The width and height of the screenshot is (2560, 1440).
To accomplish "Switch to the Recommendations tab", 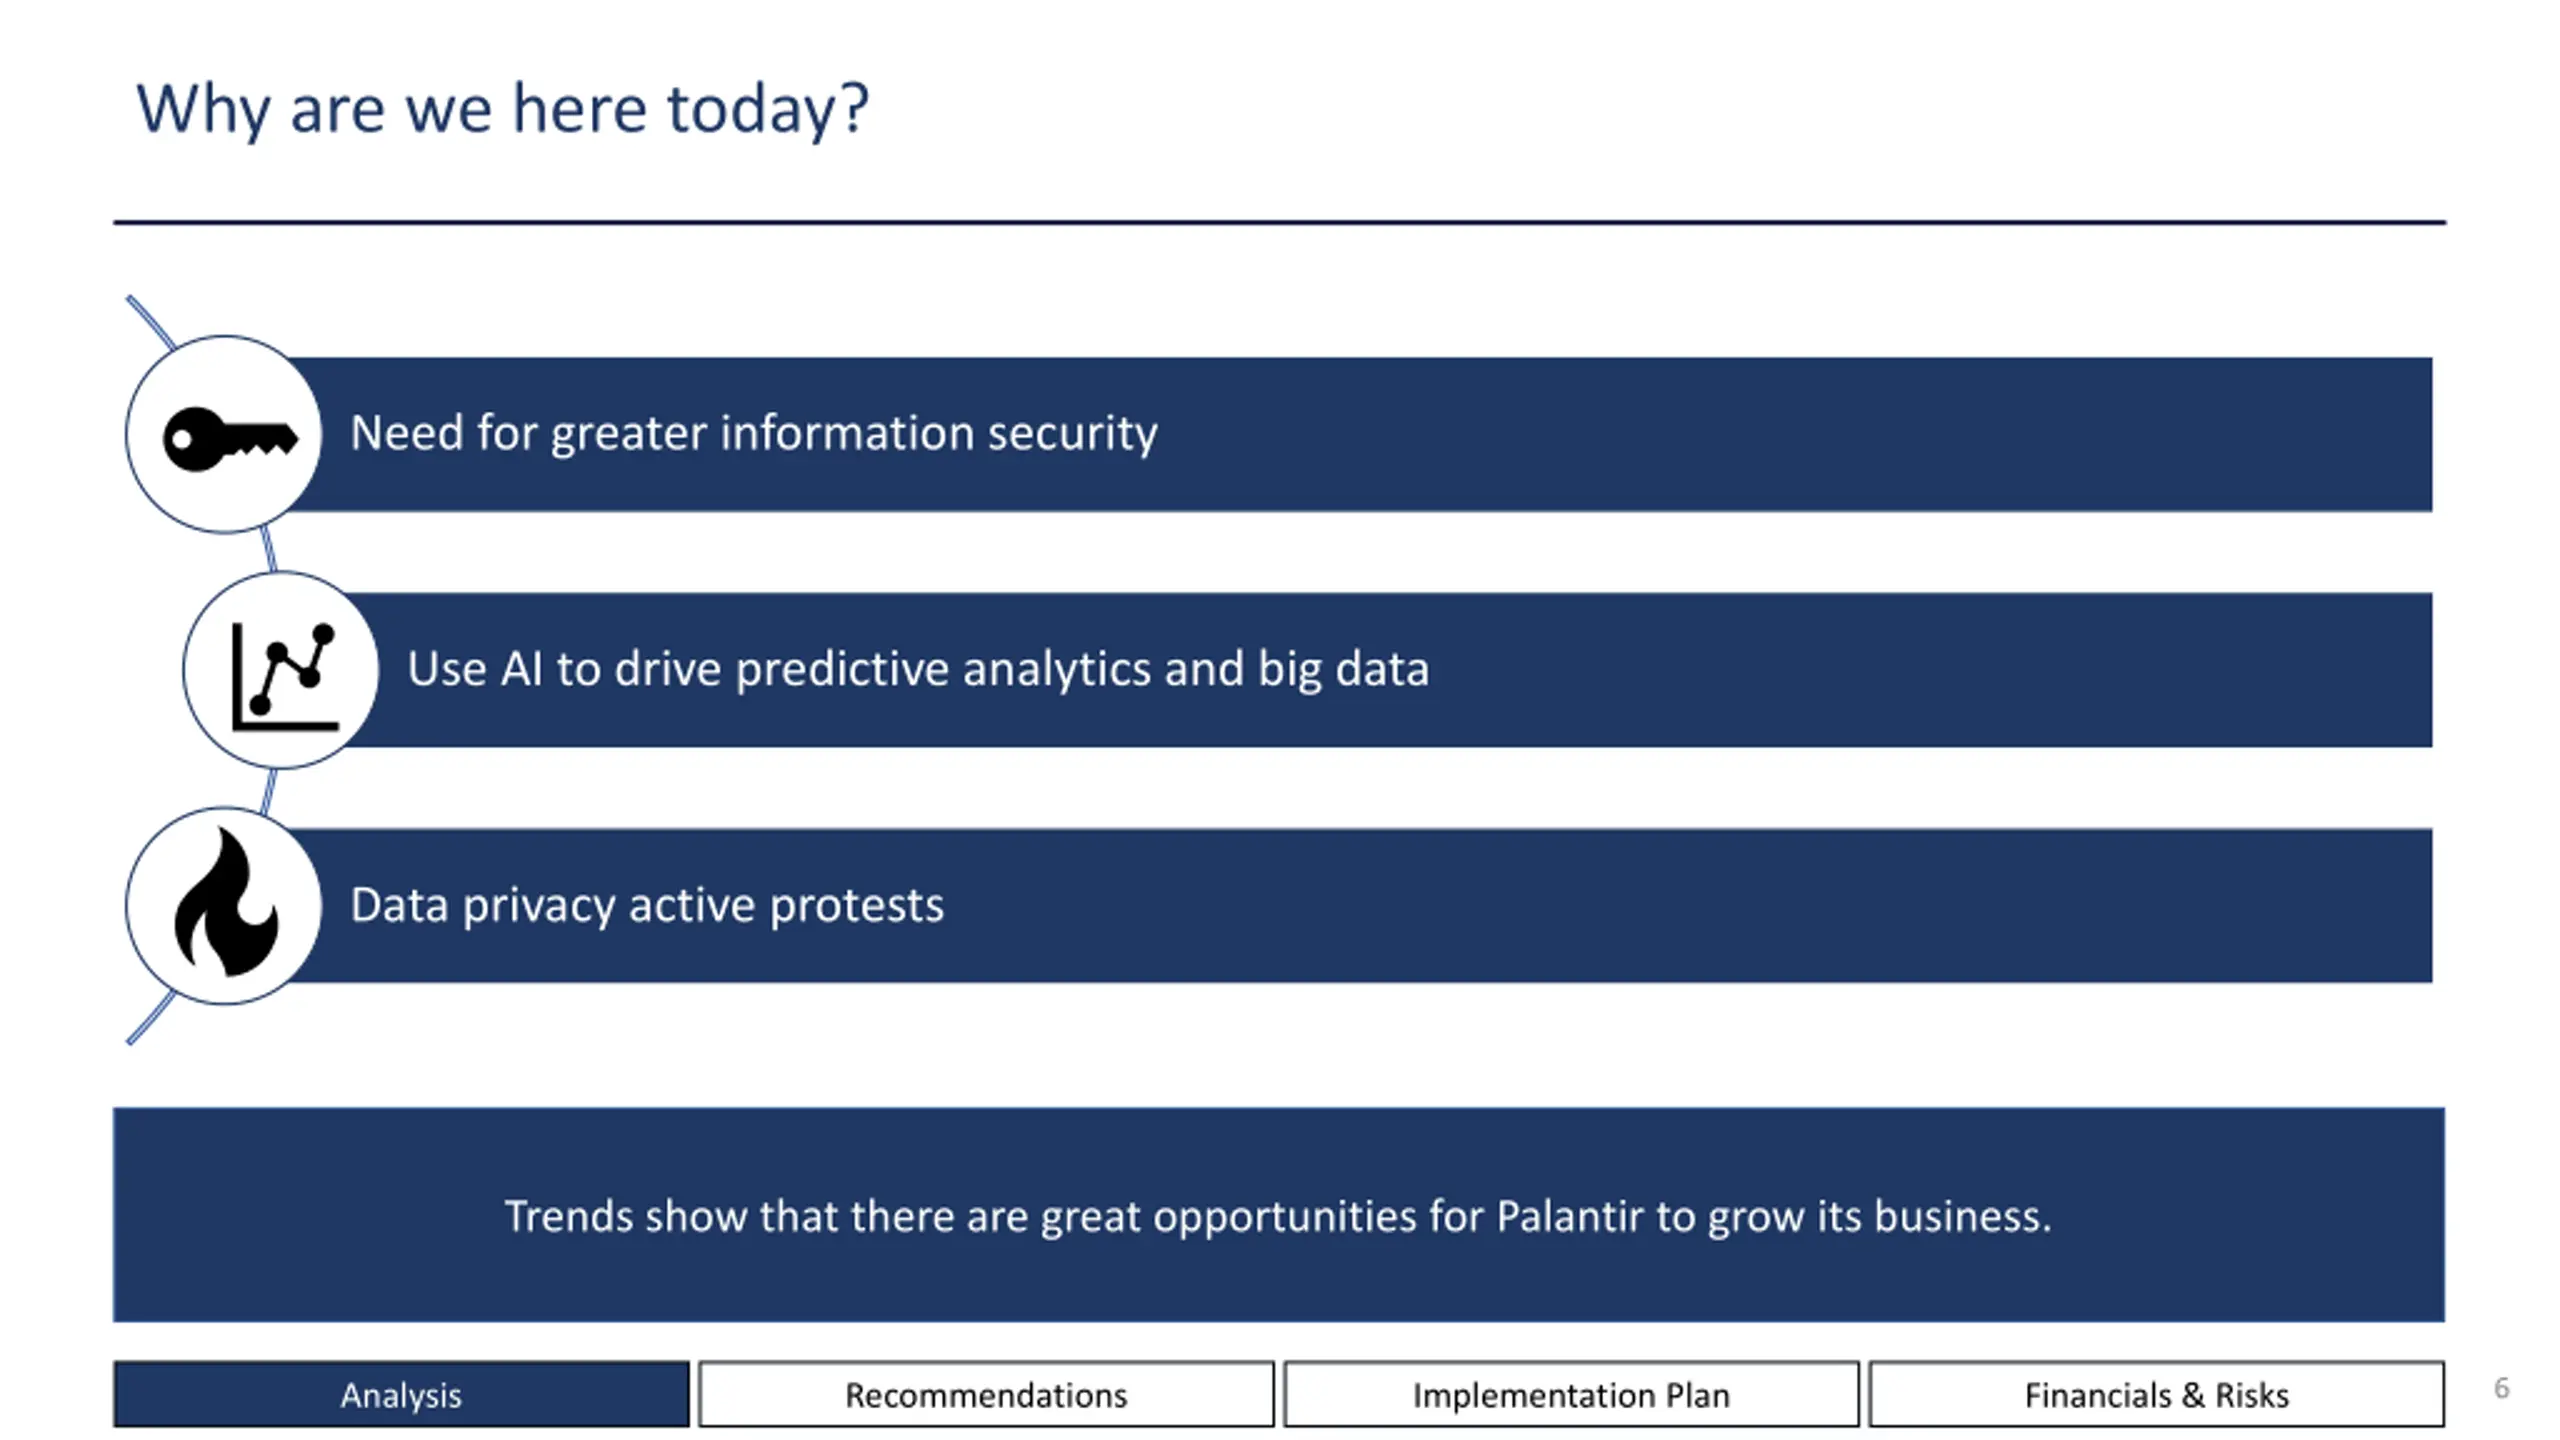I will click(x=986, y=1394).
